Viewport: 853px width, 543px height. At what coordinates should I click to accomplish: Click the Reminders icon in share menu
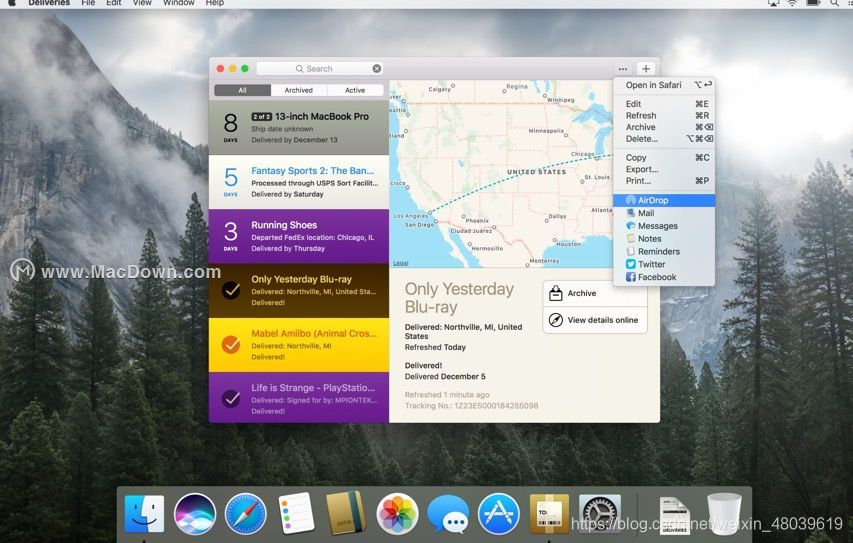[x=631, y=251]
